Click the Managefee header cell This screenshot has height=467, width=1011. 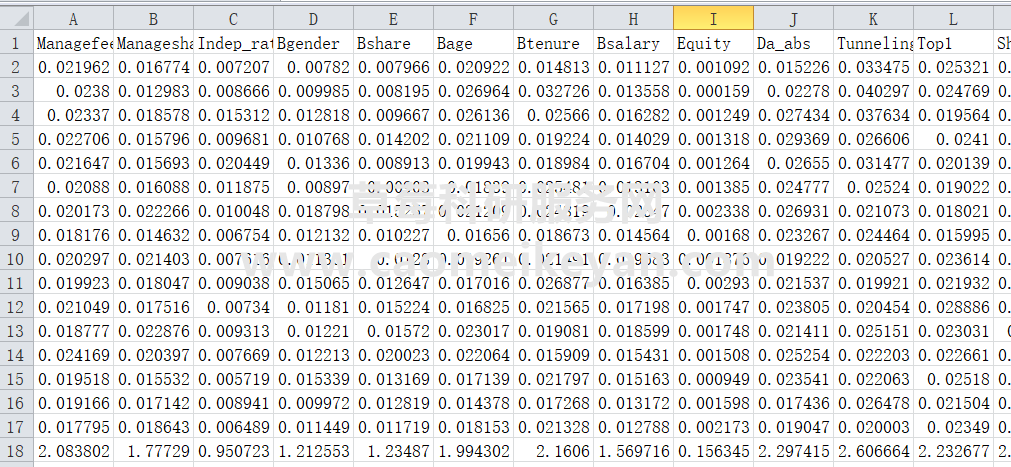tap(74, 43)
